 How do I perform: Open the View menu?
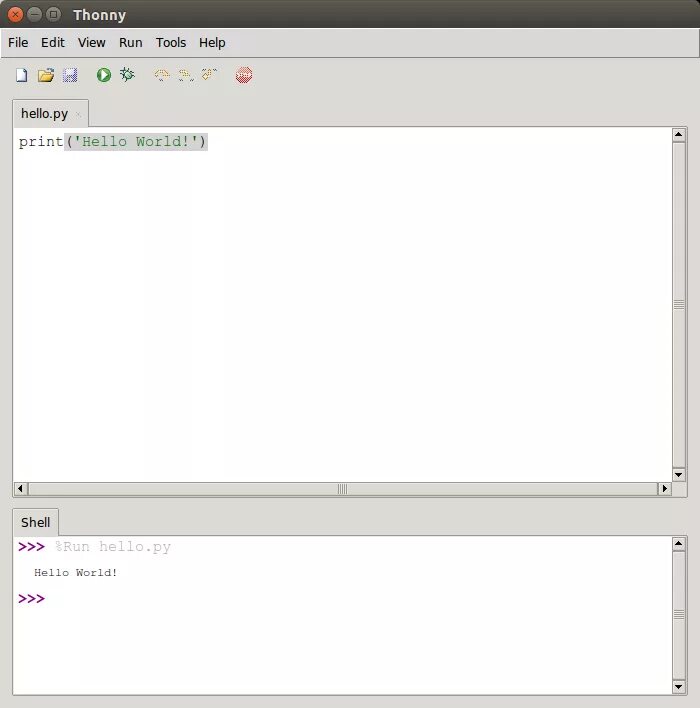[x=92, y=42]
